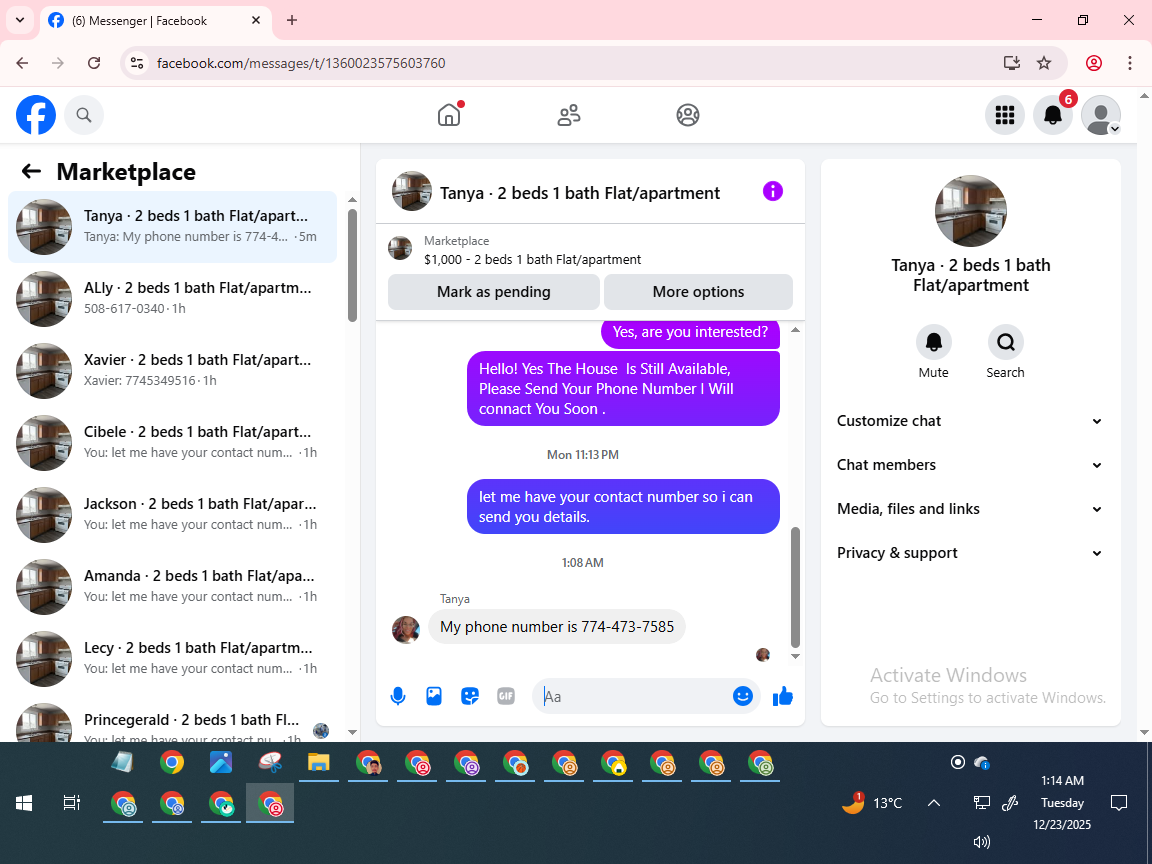Click the More options button
Screen dimensions: 1152x864
(x=698, y=292)
